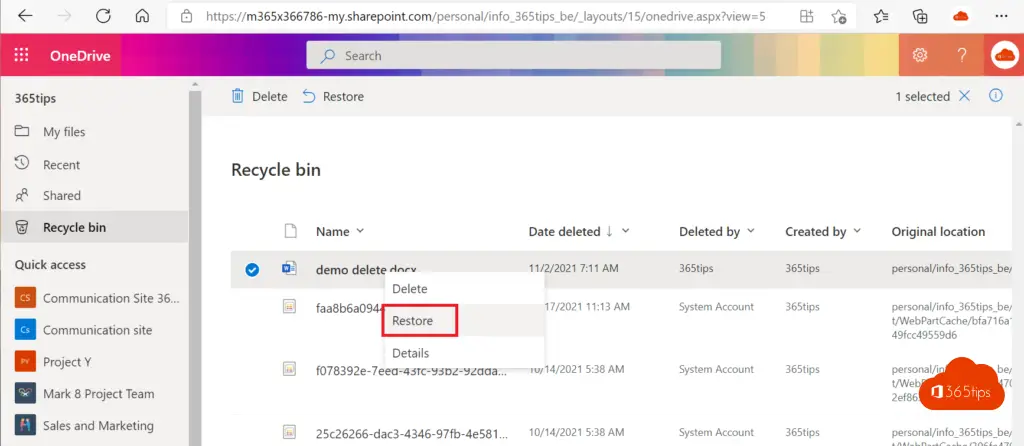Choose Details from the context menu

(464, 353)
